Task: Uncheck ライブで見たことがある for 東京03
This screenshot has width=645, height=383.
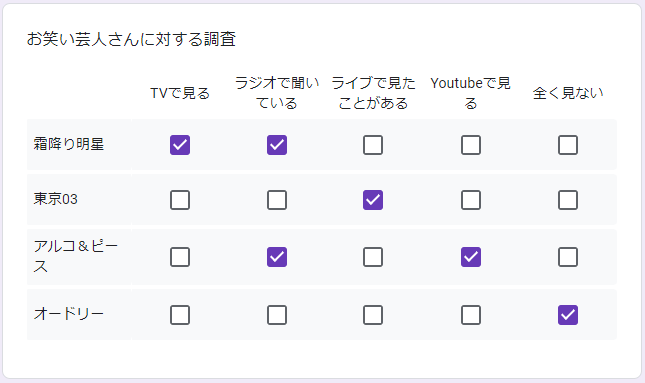Action: coord(373,200)
